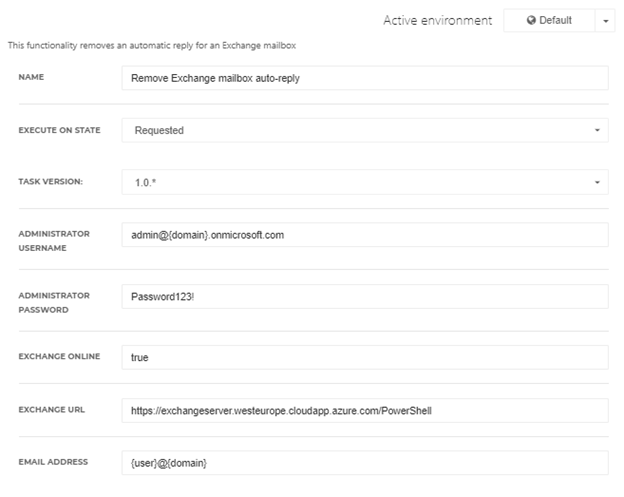Expand the caret next to Default environment
The image size is (624, 497).
tap(606, 21)
